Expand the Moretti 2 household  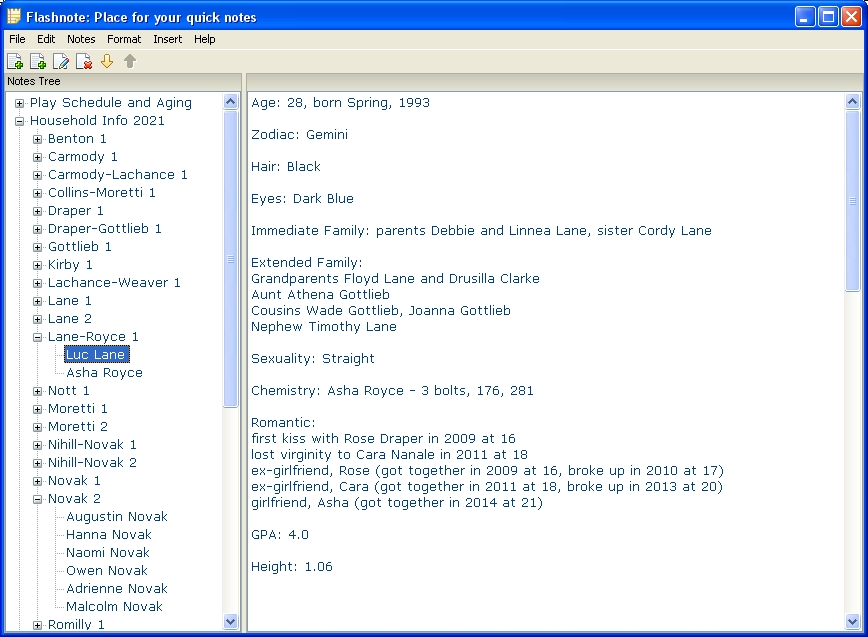click(37, 427)
